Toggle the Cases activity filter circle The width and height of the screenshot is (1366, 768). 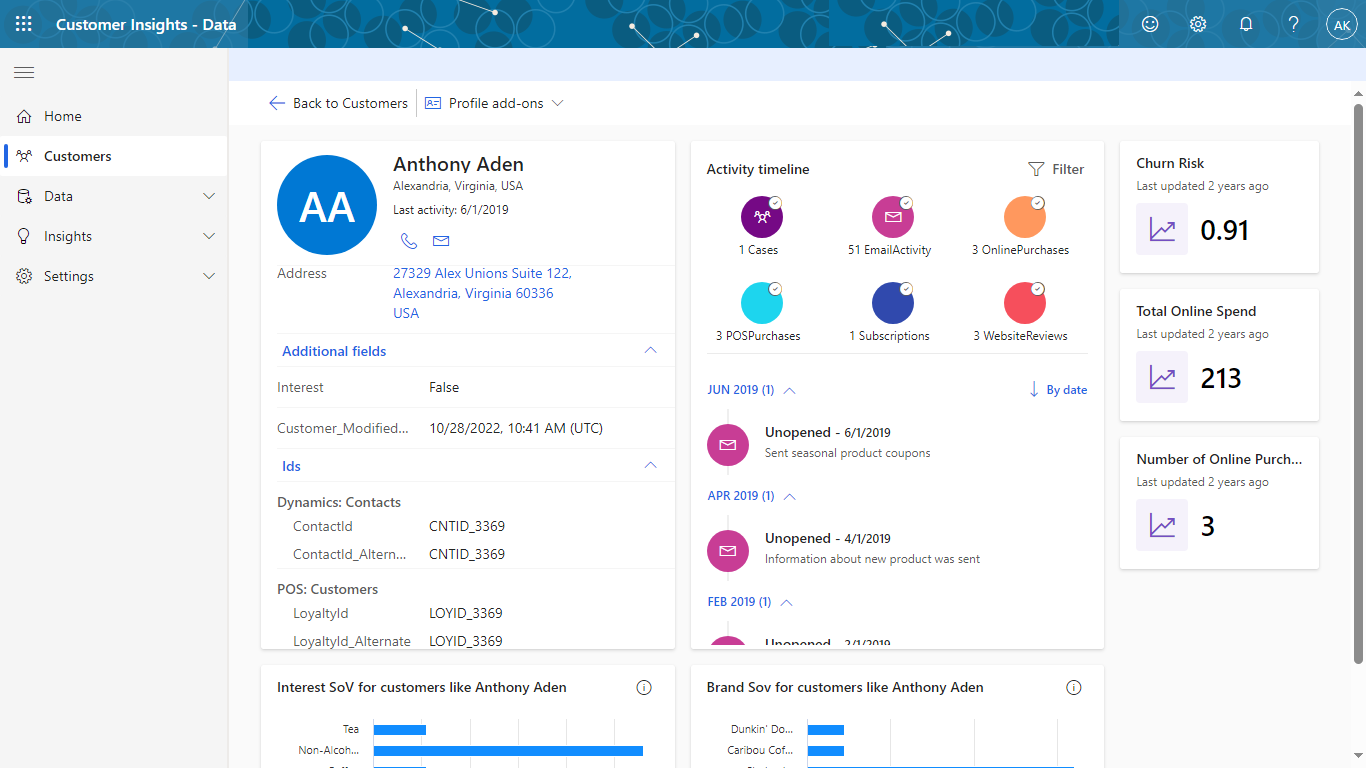point(761,217)
